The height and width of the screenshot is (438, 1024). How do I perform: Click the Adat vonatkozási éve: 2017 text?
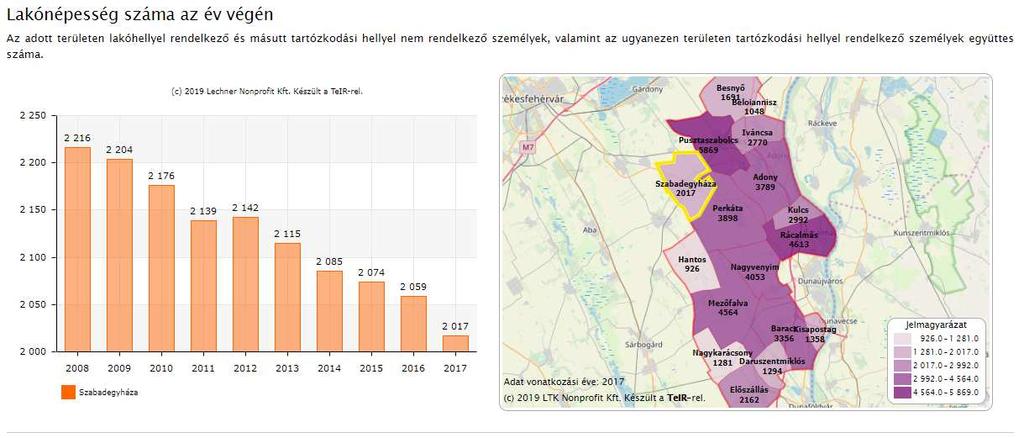click(564, 381)
